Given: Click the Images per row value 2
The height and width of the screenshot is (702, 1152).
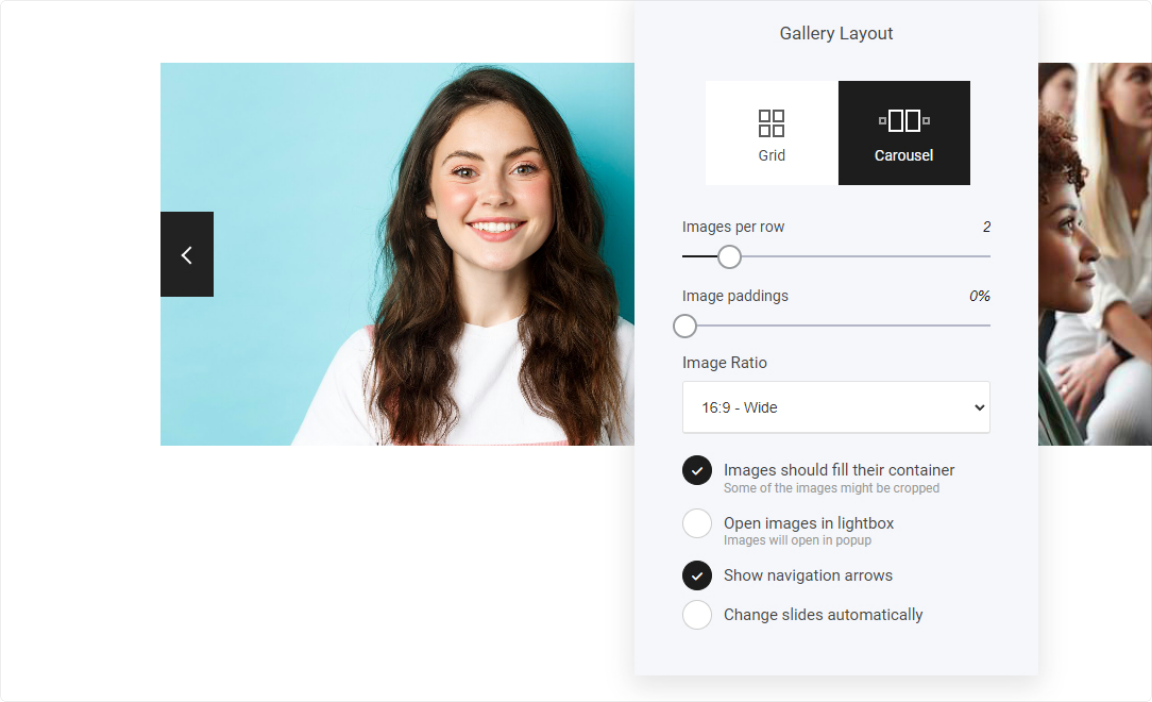Looking at the screenshot, I should (987, 227).
